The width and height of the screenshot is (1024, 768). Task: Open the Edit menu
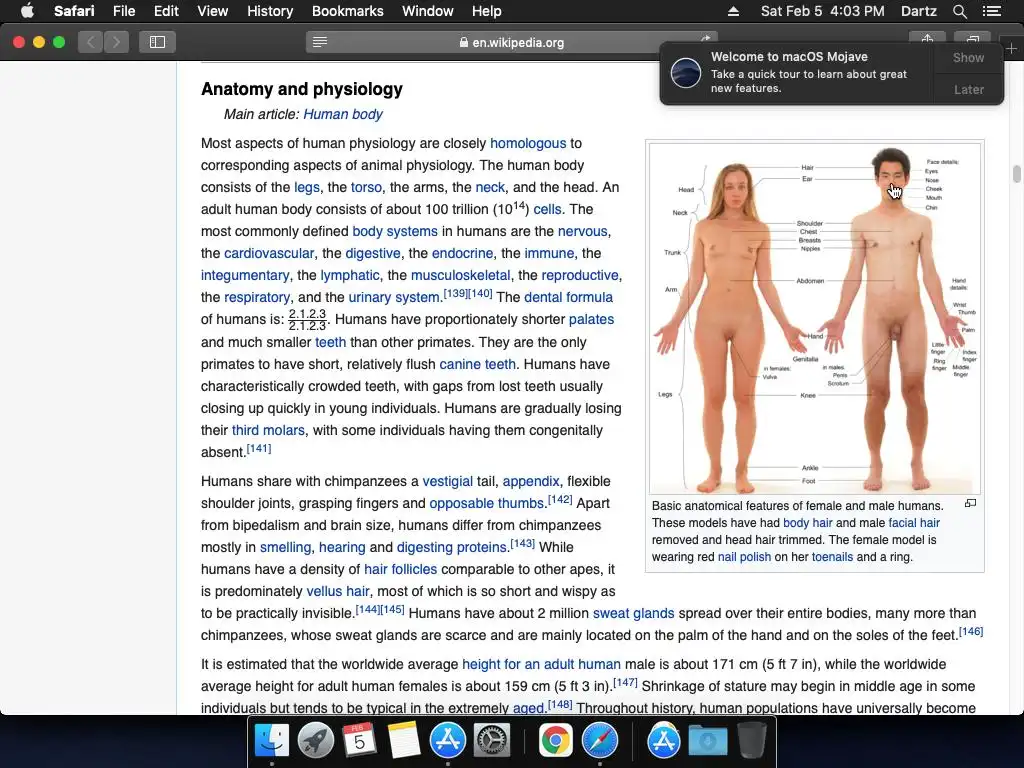click(x=166, y=11)
